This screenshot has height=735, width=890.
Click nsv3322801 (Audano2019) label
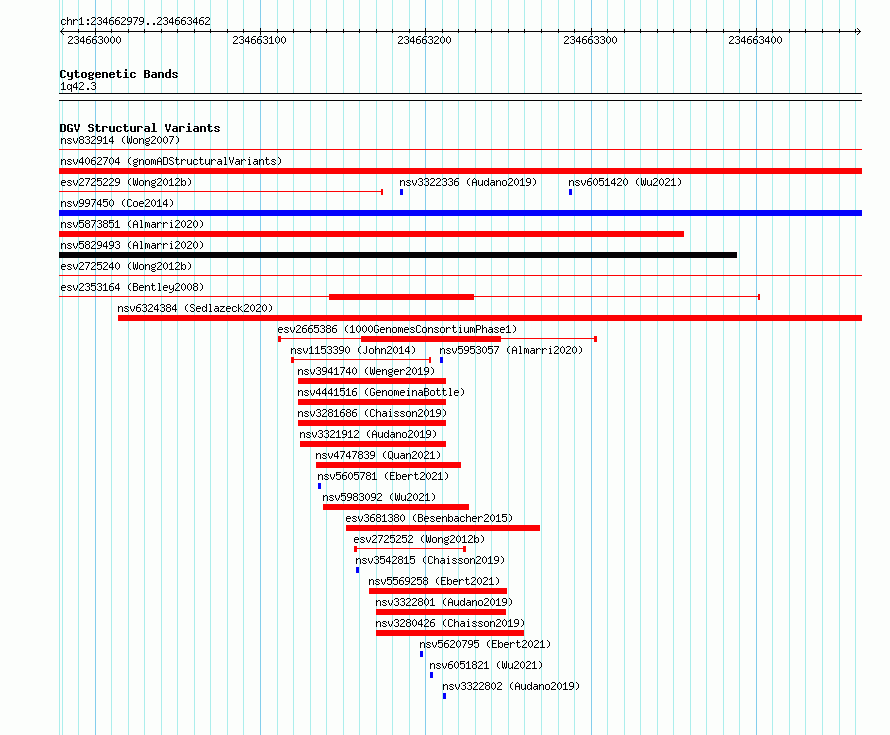[444, 602]
